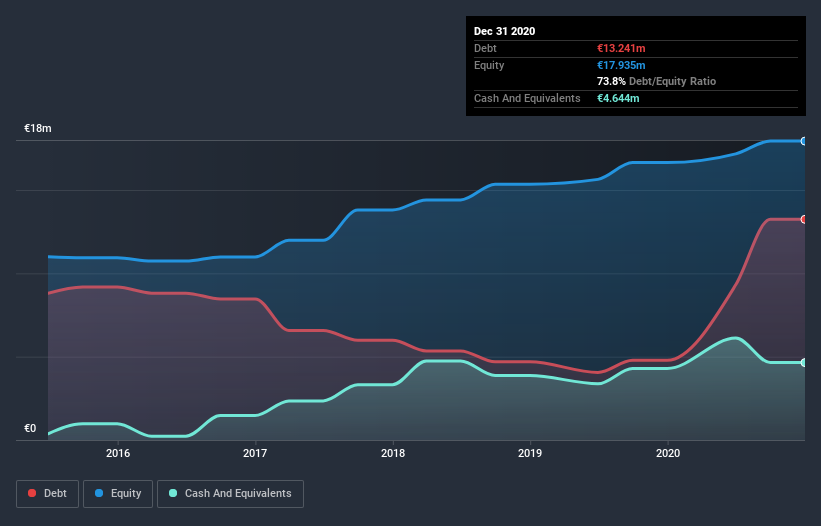The width and height of the screenshot is (821, 526).
Task: Click the 2018 x-axis label
Action: coord(393,453)
